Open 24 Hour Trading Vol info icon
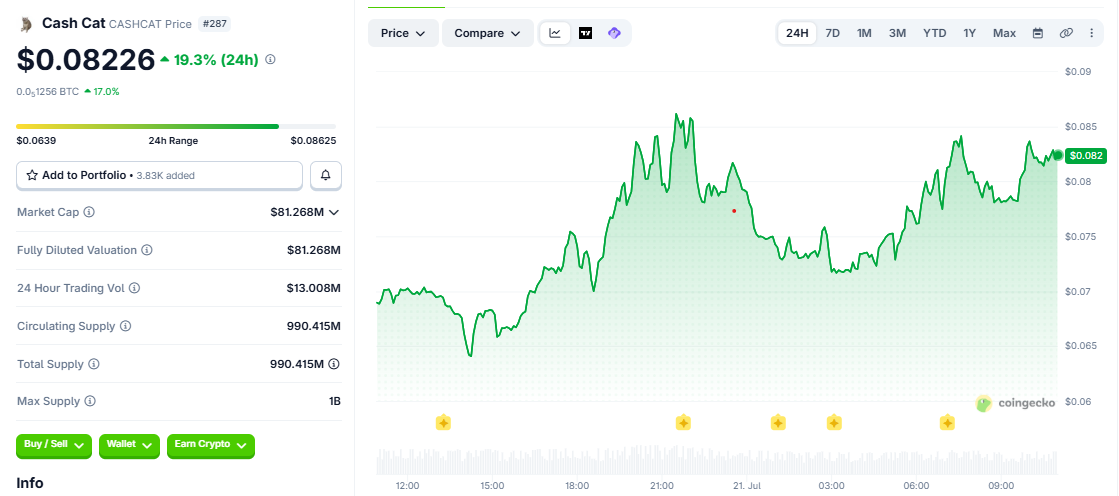 pyautogui.click(x=134, y=288)
